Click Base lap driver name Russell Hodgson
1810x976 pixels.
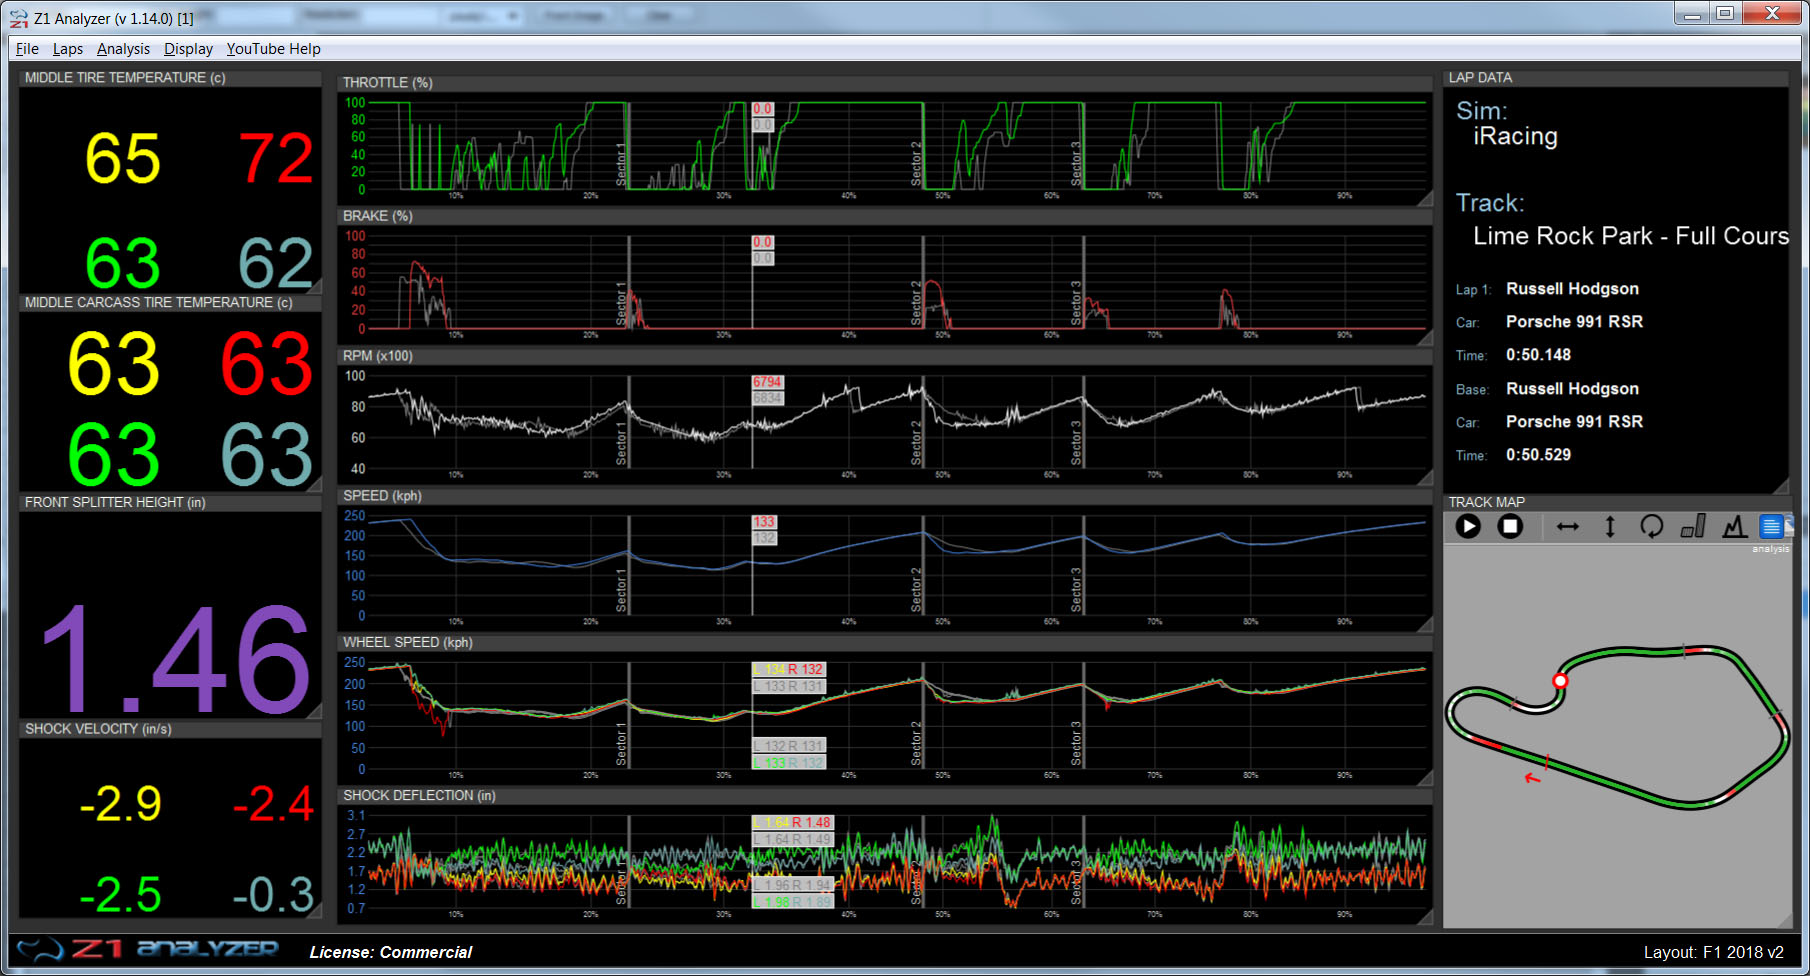(x=1572, y=388)
